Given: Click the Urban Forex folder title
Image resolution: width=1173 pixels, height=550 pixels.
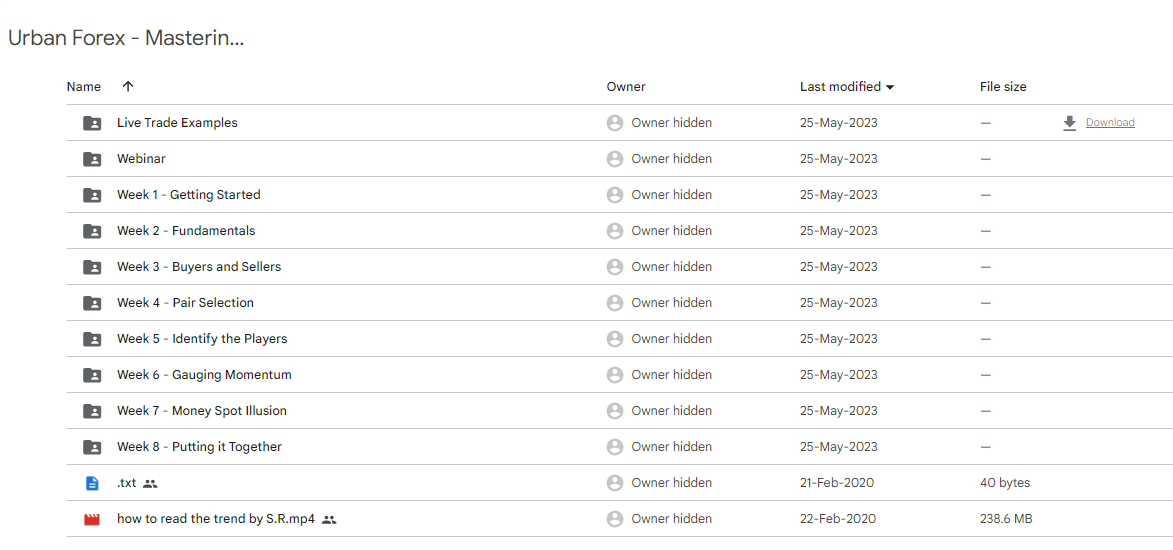Looking at the screenshot, I should click(126, 38).
